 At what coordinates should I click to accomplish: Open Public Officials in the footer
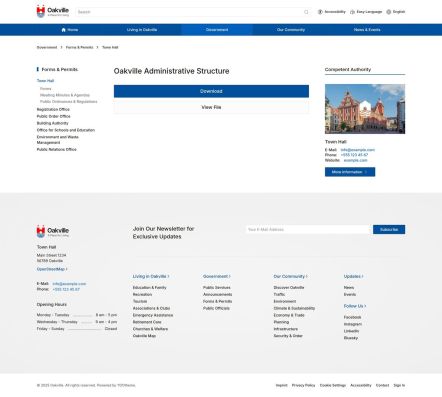click(216, 308)
